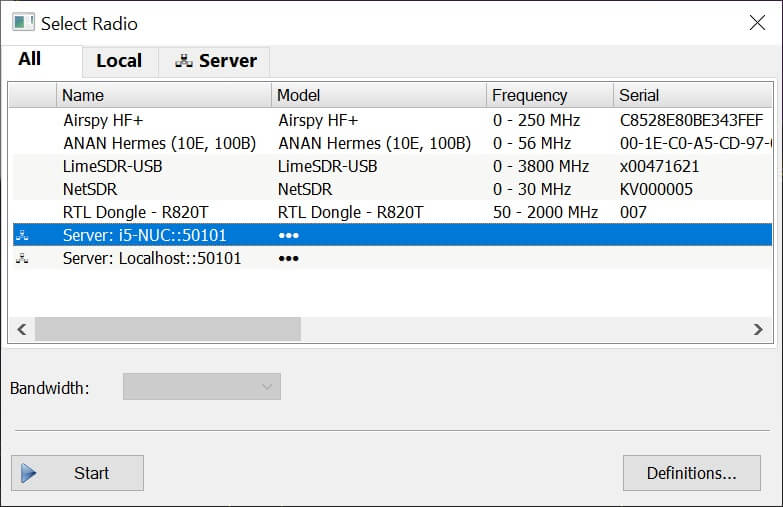Click the horizontal scrollbar thumb

pyautogui.click(x=167, y=329)
